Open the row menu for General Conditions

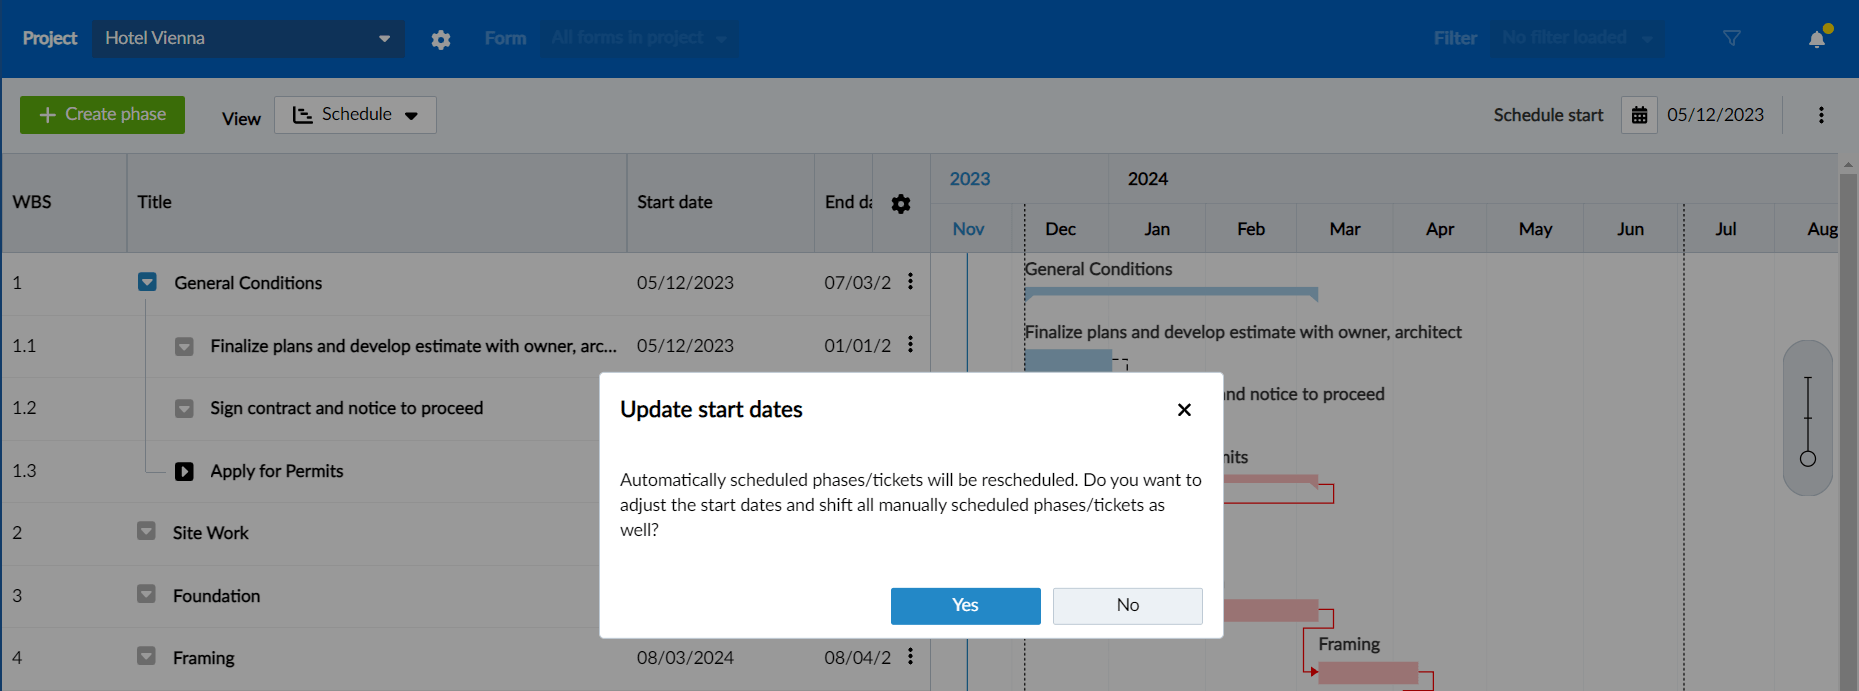pos(910,283)
